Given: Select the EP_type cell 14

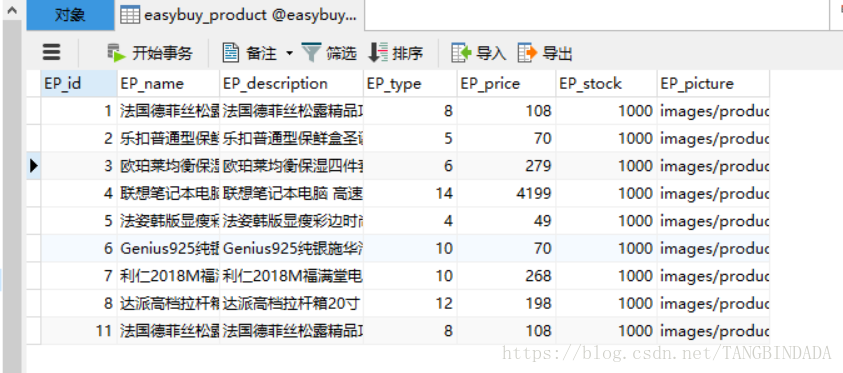Looking at the screenshot, I should pyautogui.click(x=410, y=193).
